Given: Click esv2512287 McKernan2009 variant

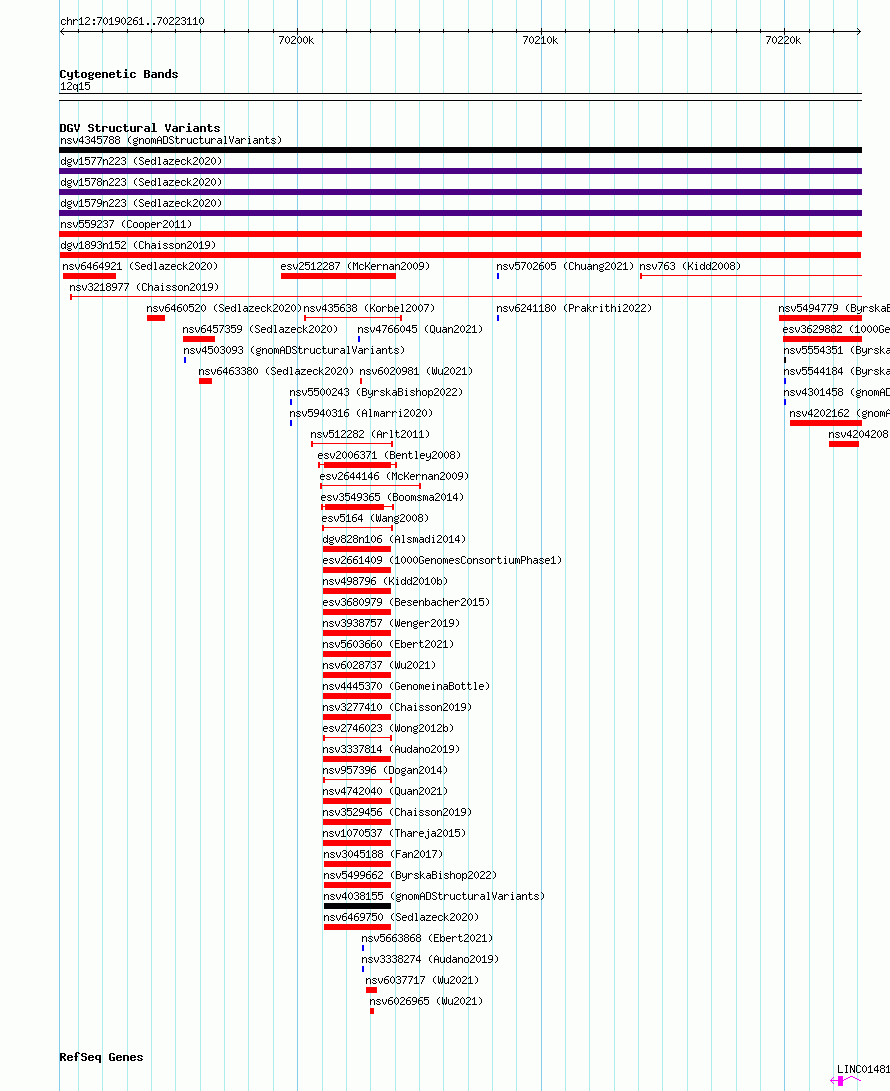Looking at the screenshot, I should (x=355, y=266).
